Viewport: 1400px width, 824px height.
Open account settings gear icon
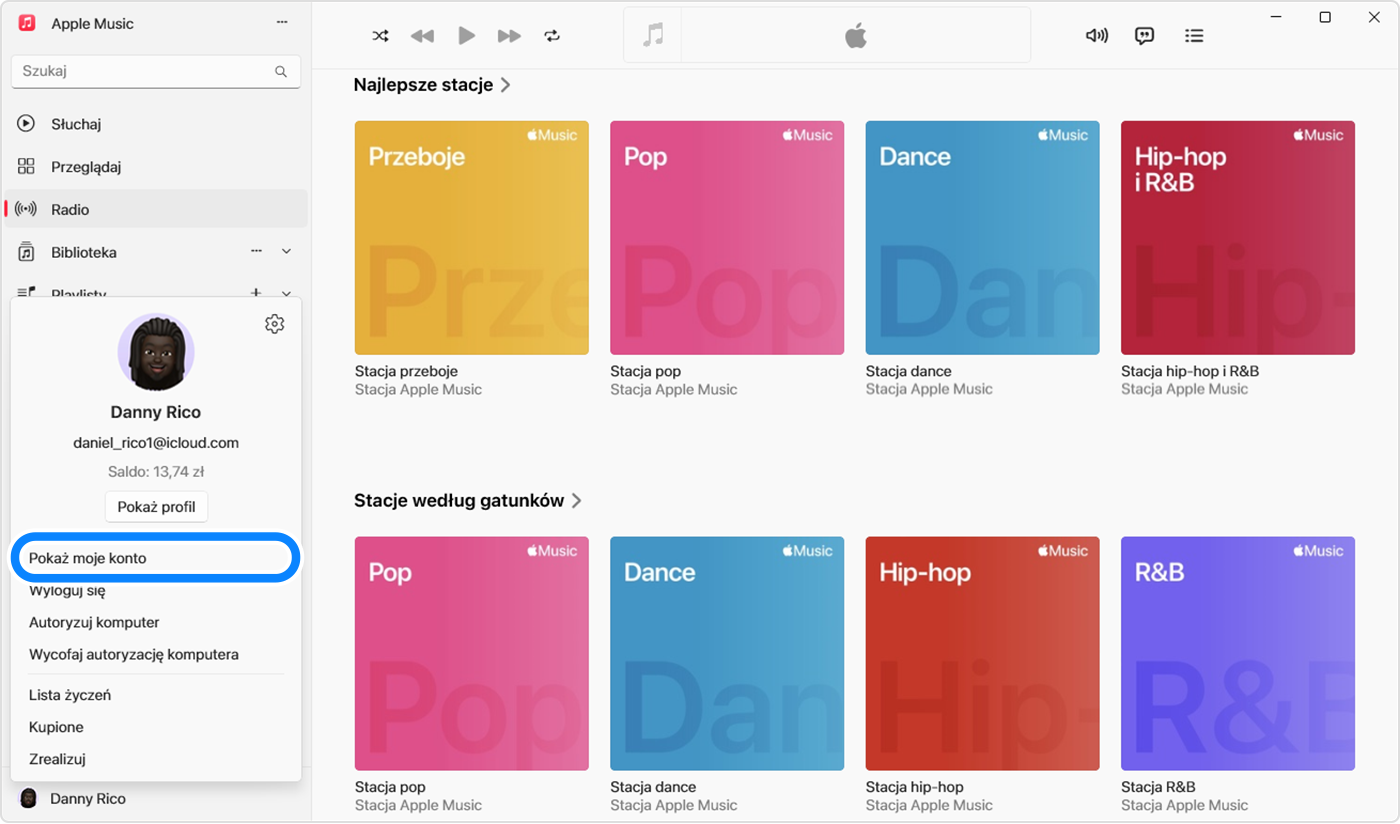[x=274, y=324]
